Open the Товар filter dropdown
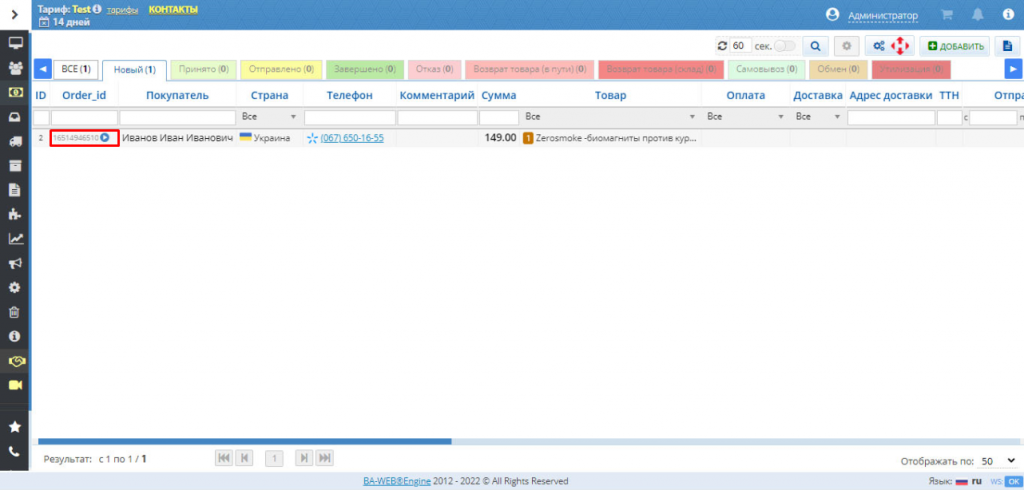 tap(611, 117)
